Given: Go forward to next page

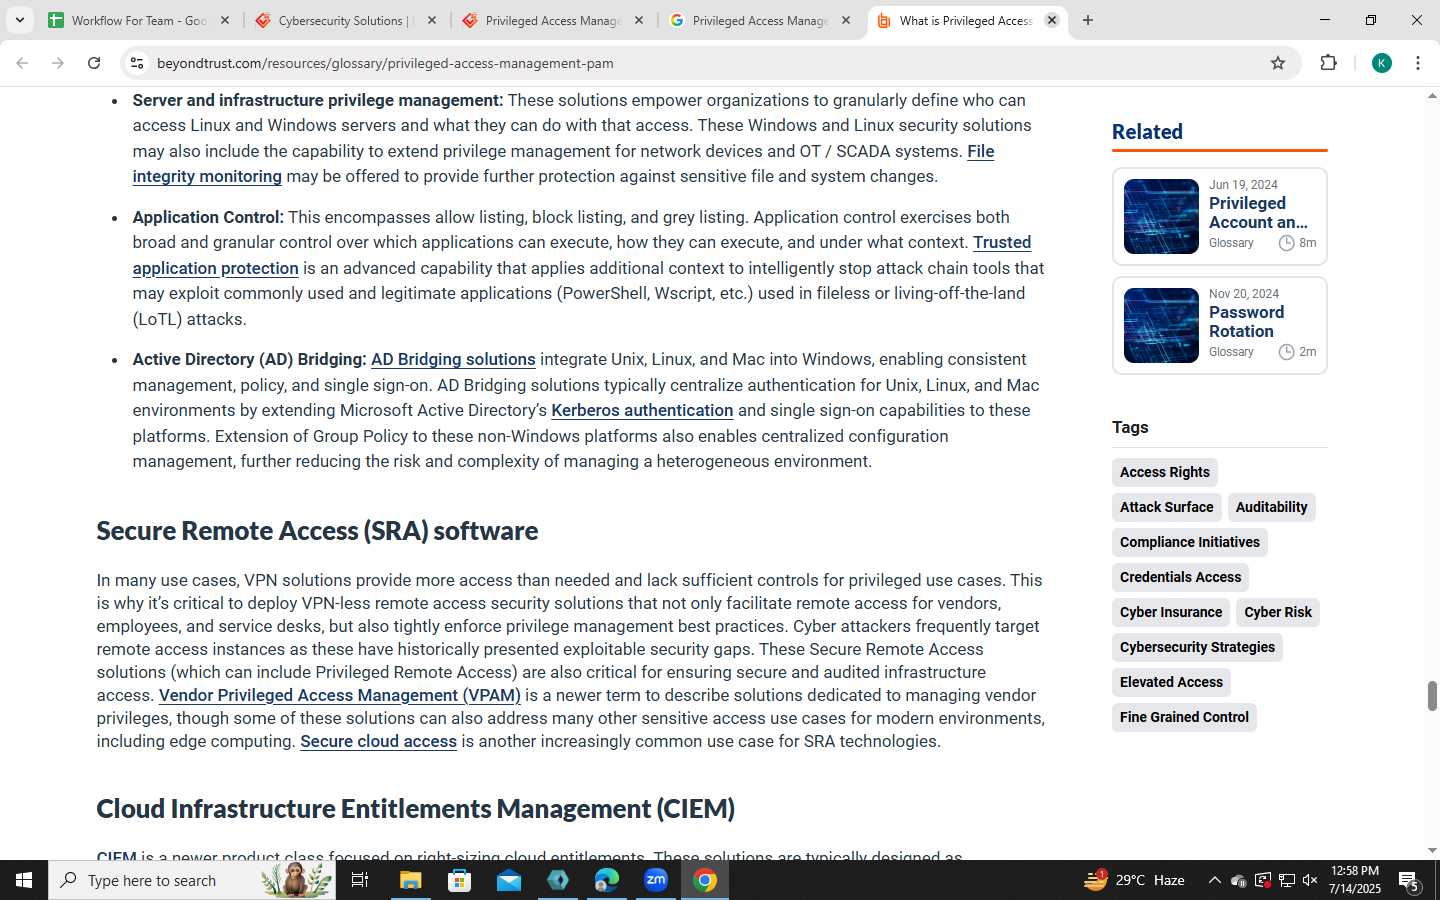Looking at the screenshot, I should 58,63.
